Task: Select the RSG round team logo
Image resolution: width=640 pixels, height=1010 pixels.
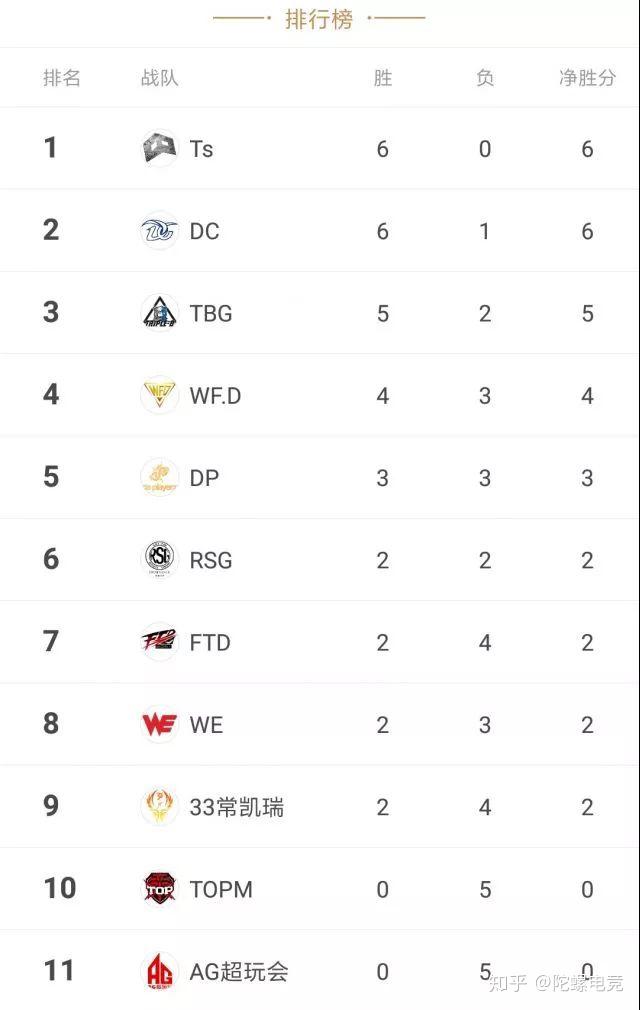Action: 159,560
